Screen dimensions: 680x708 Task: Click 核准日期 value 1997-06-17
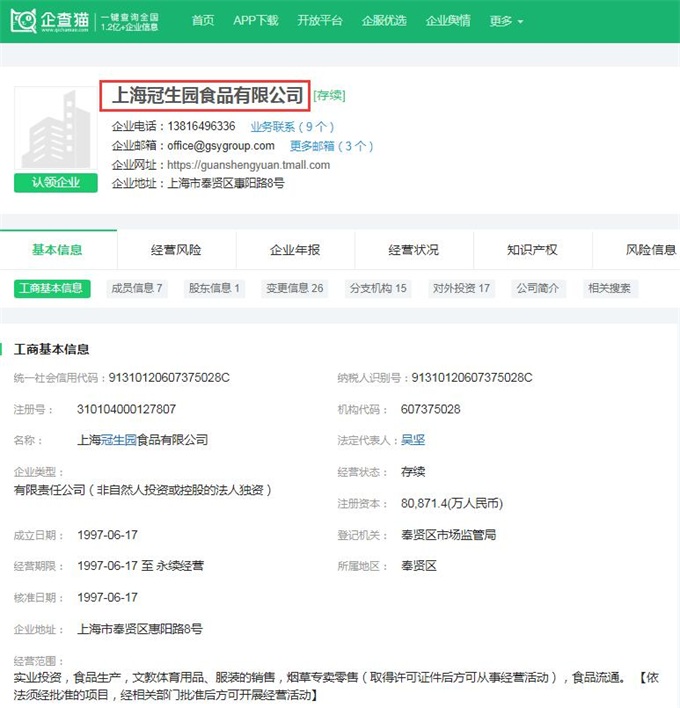click(x=107, y=597)
